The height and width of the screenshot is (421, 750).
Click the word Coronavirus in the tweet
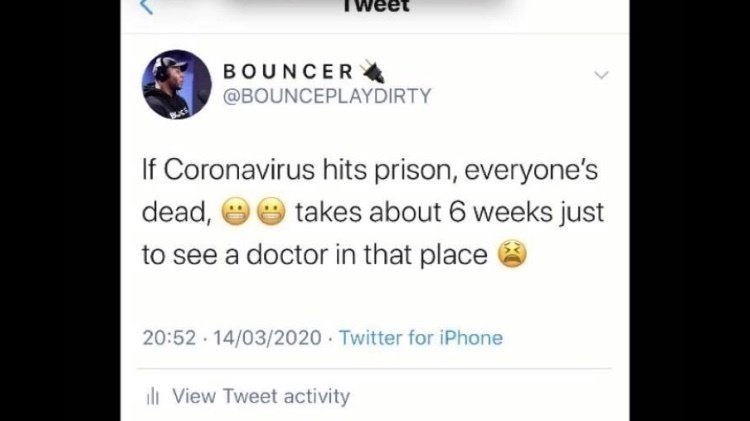(x=239, y=169)
